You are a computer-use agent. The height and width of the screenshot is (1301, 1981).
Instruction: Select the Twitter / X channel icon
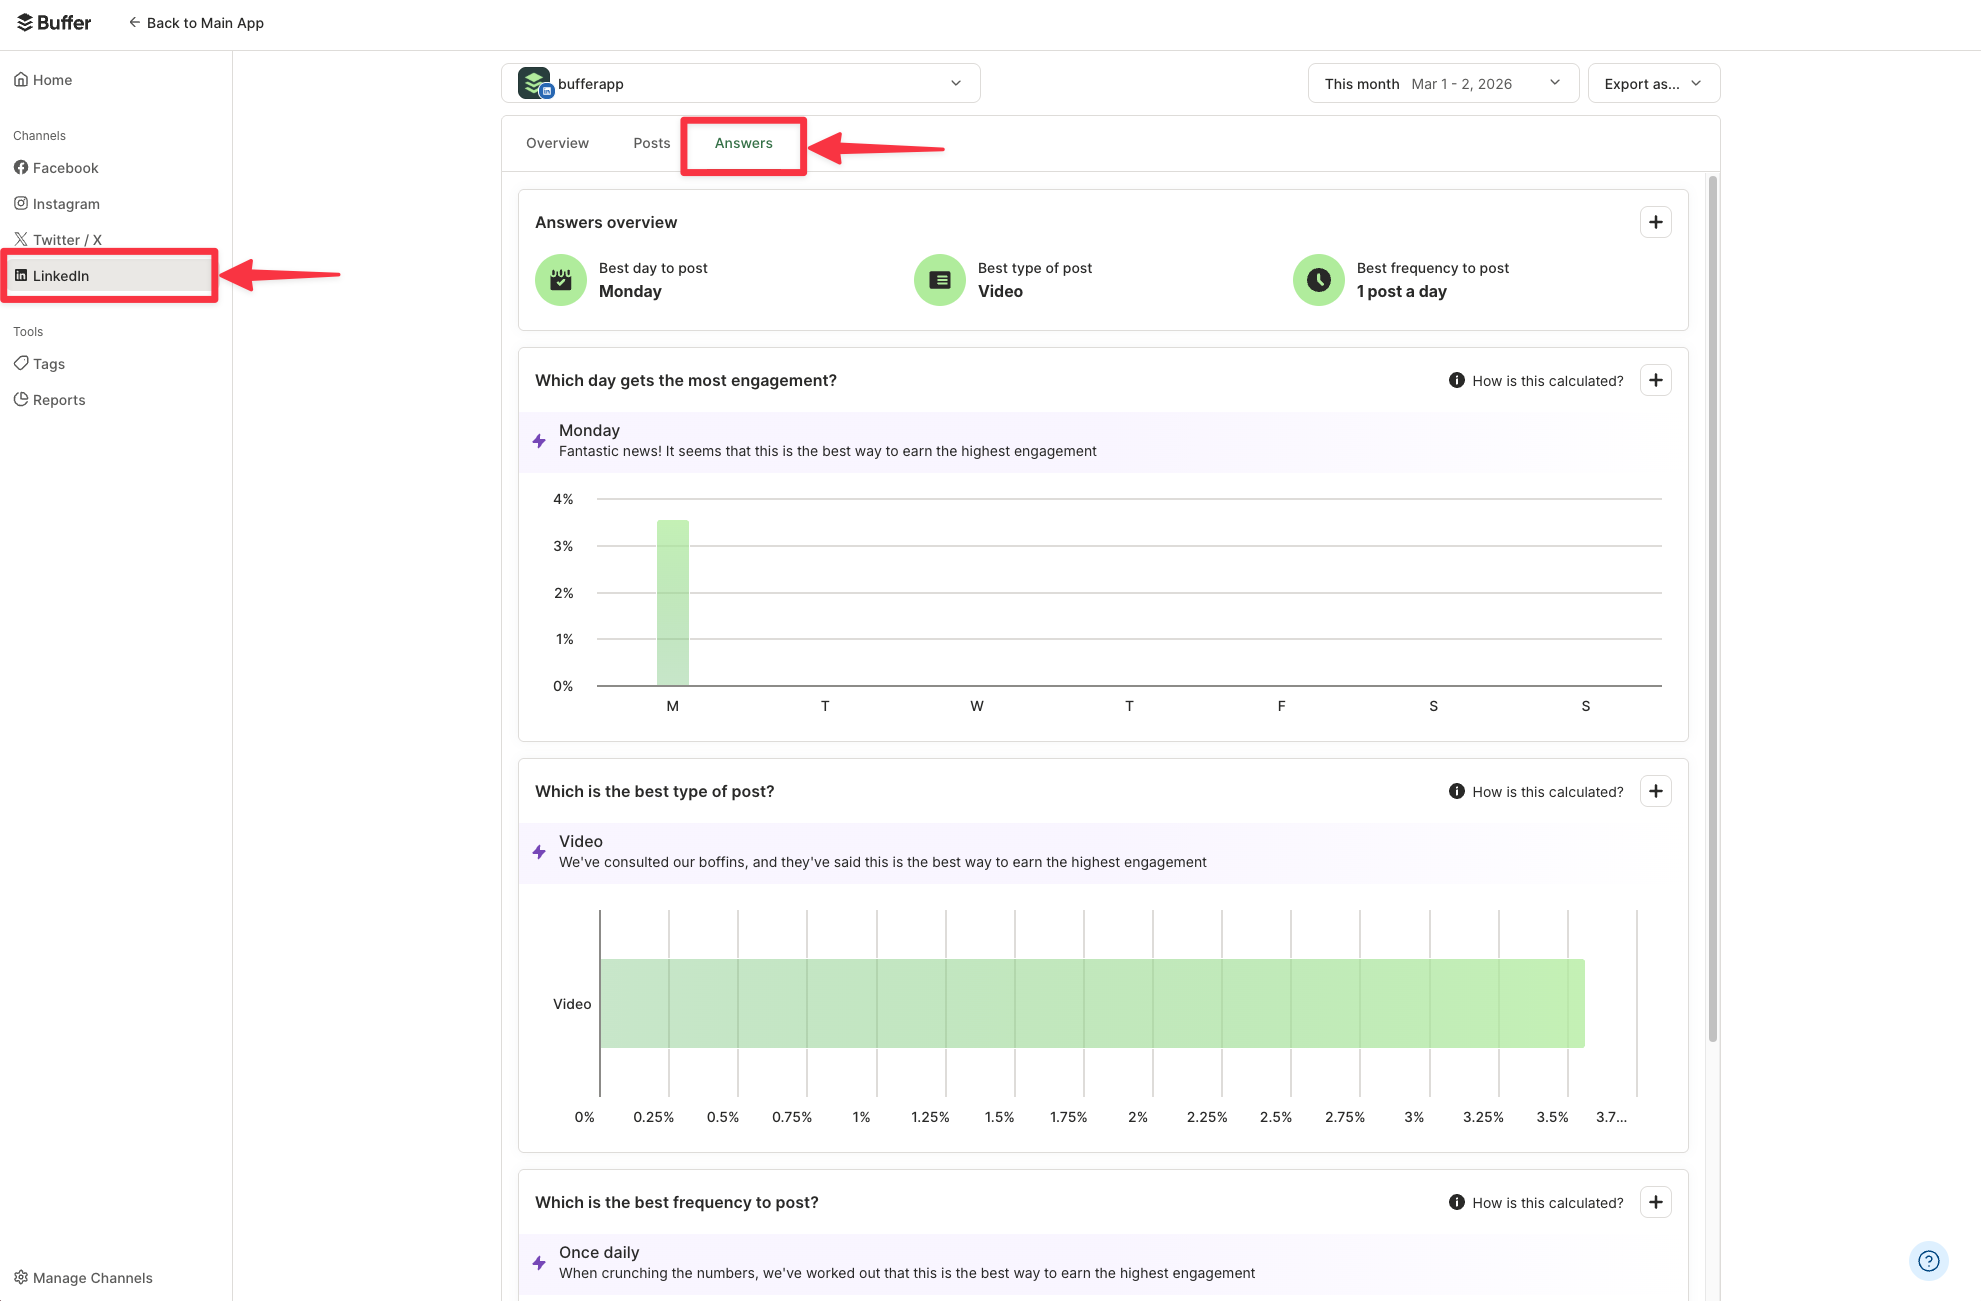click(21, 239)
